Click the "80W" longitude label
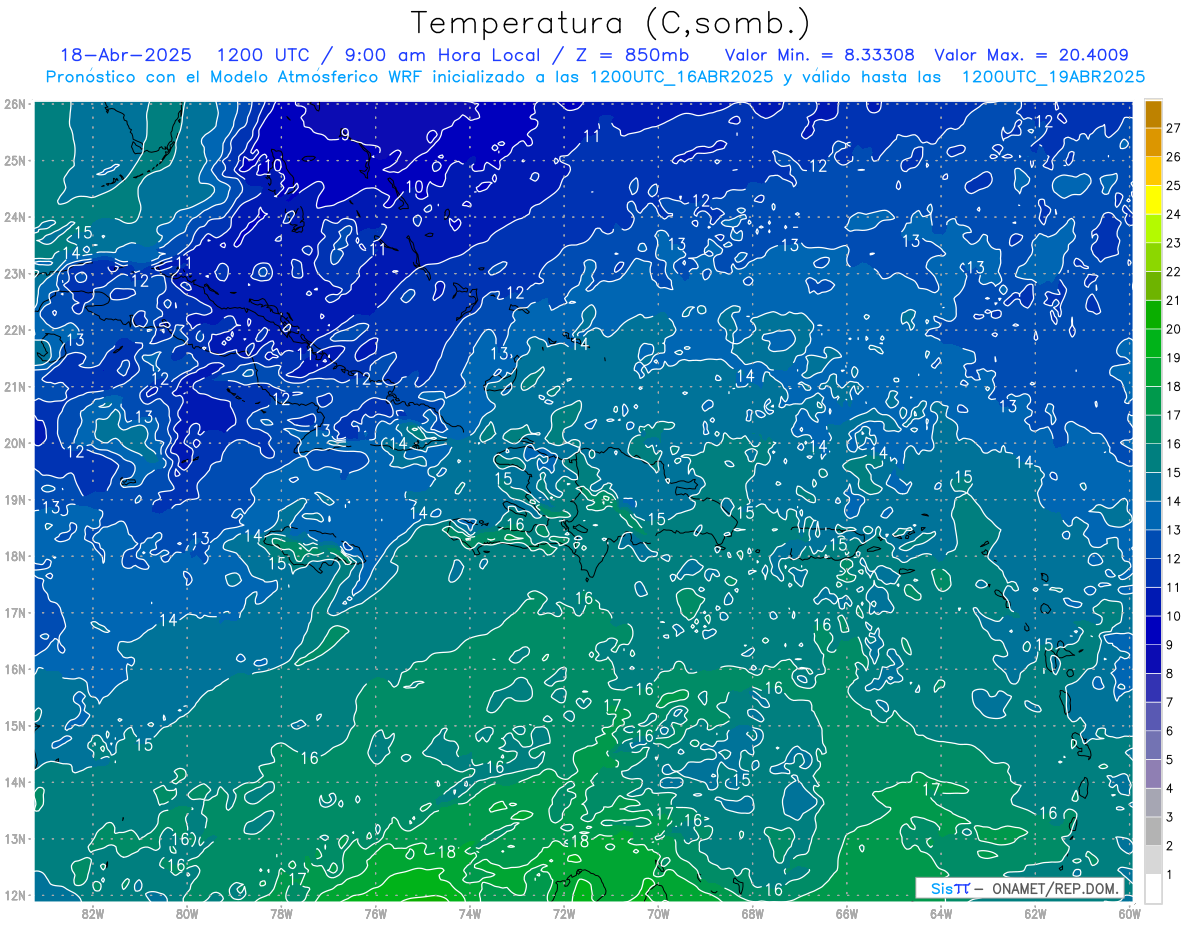Screen dimensions: 1200x927 (187, 913)
